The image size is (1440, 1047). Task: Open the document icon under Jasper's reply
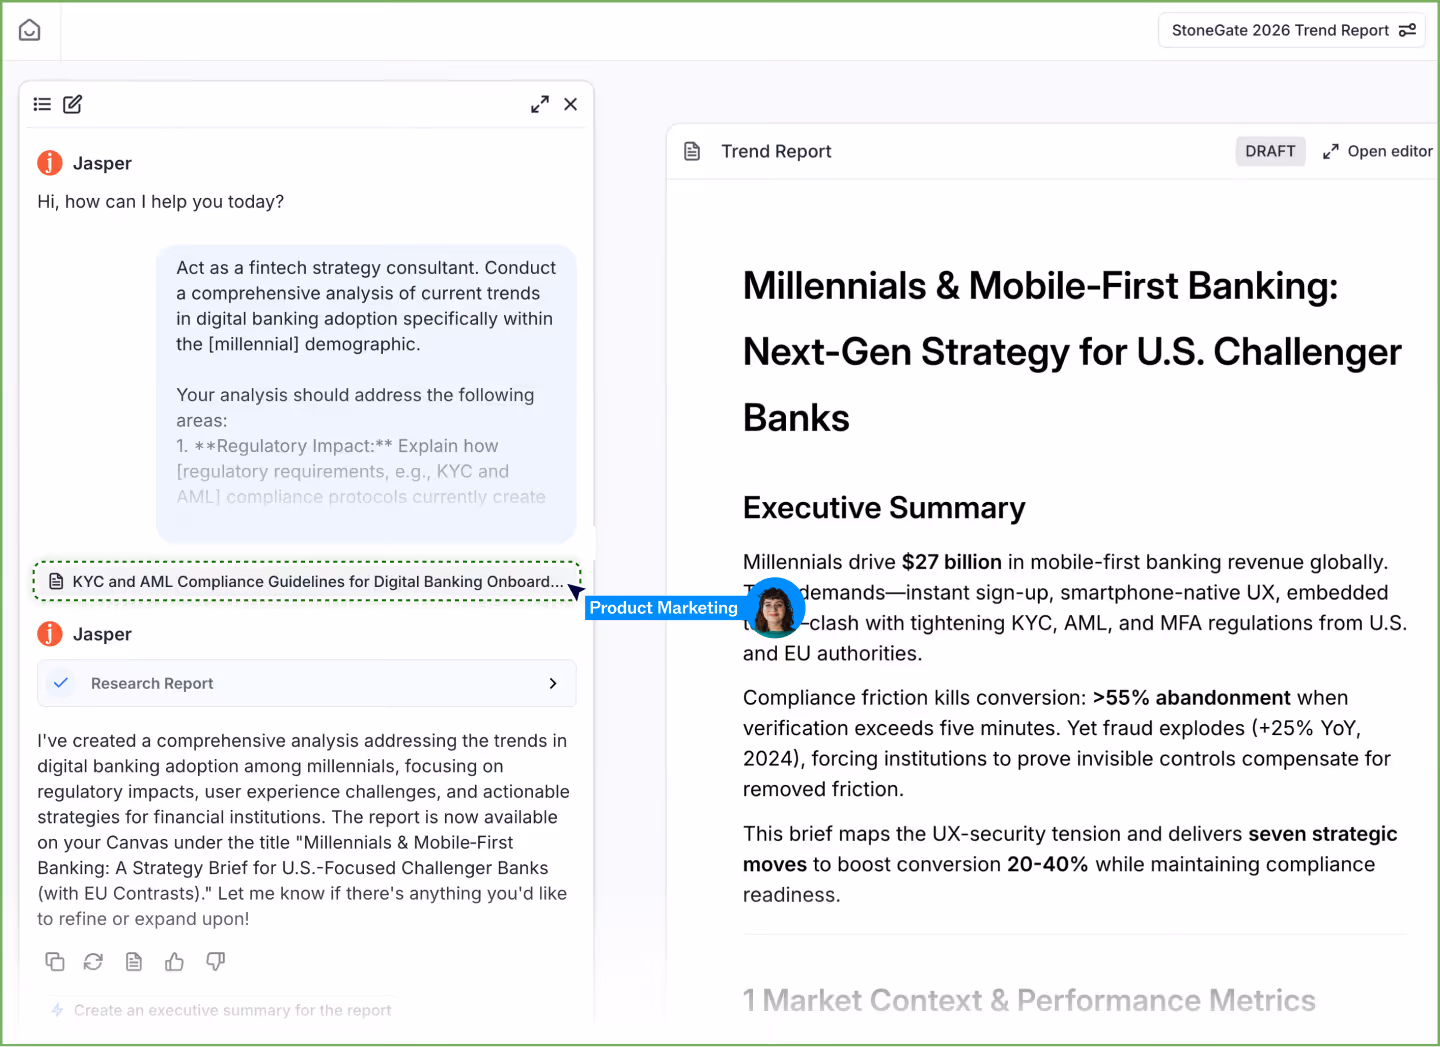(134, 961)
